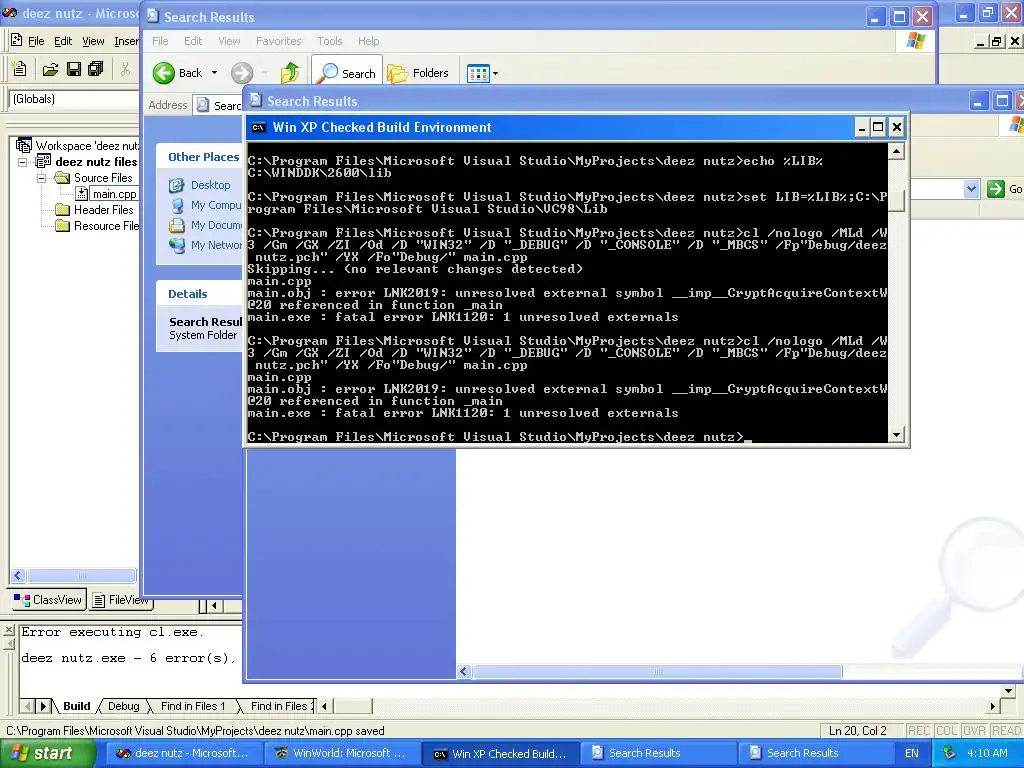Image resolution: width=1024 pixels, height=768 pixels.
Task: Open the address bar dropdown arrow
Action: pyautogui.click(x=971, y=189)
